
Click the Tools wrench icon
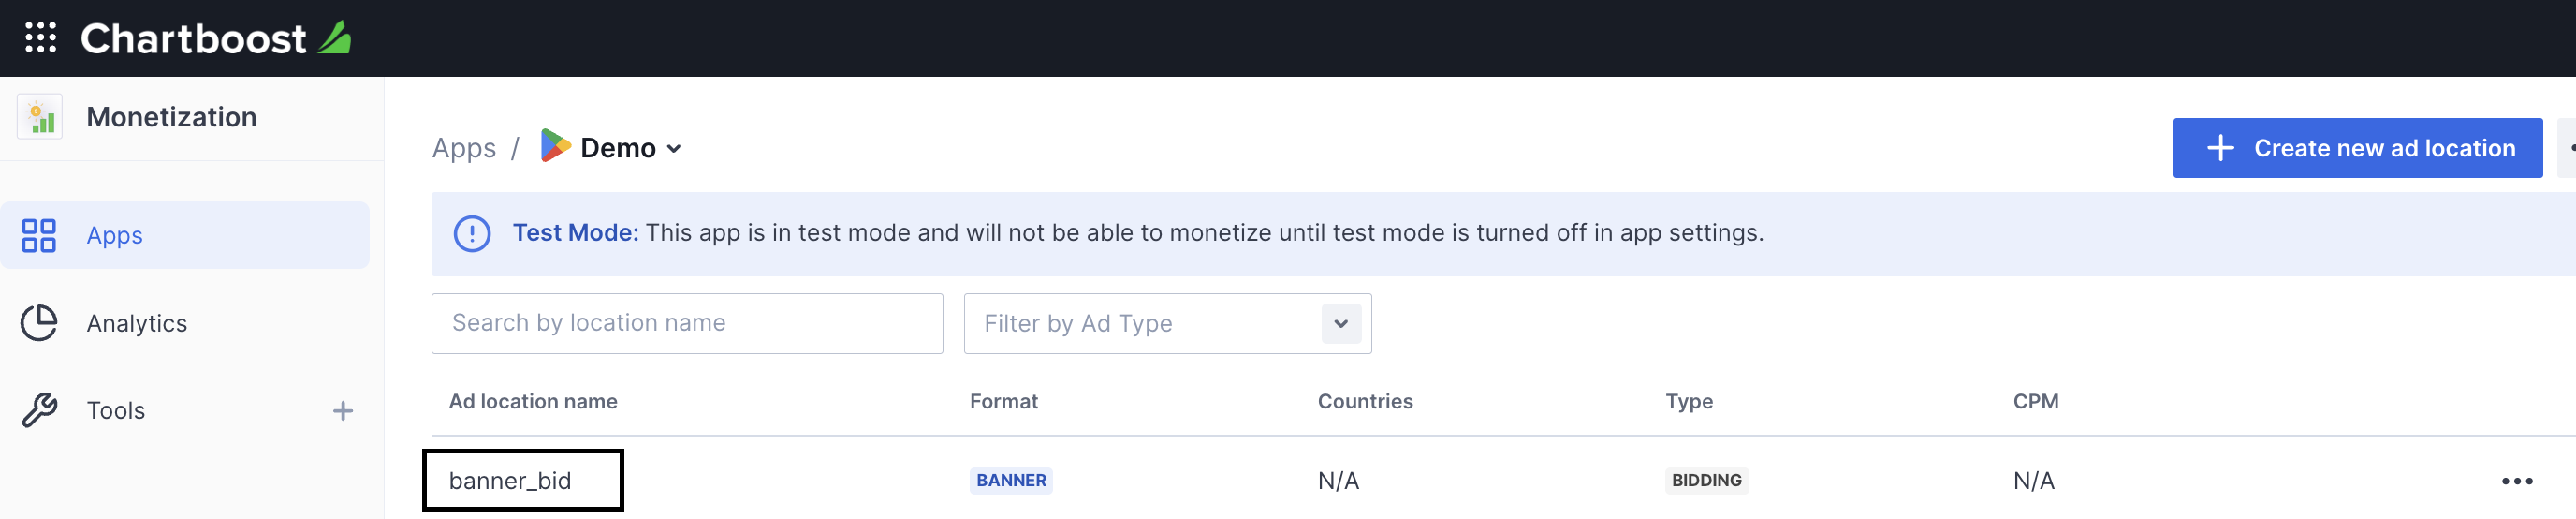39,410
